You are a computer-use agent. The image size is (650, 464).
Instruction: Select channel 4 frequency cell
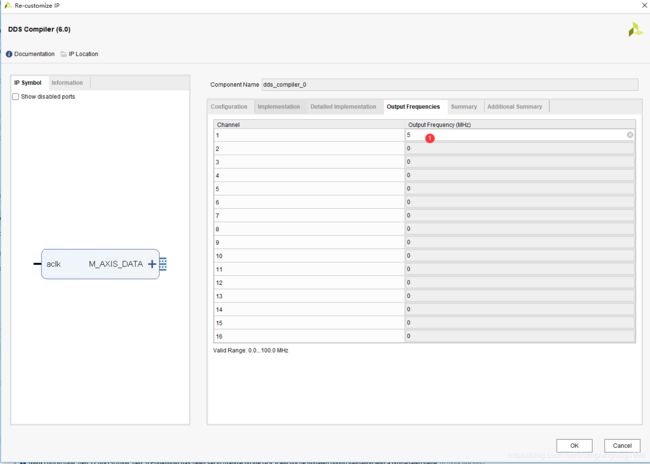point(519,175)
